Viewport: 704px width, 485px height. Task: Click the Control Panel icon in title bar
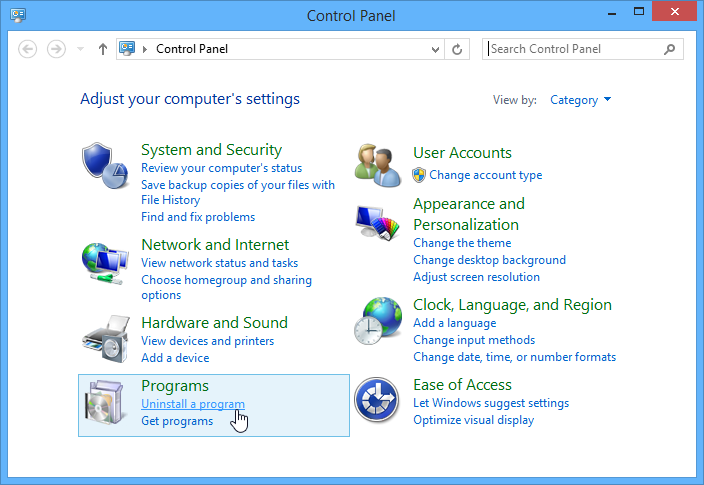(x=18, y=15)
